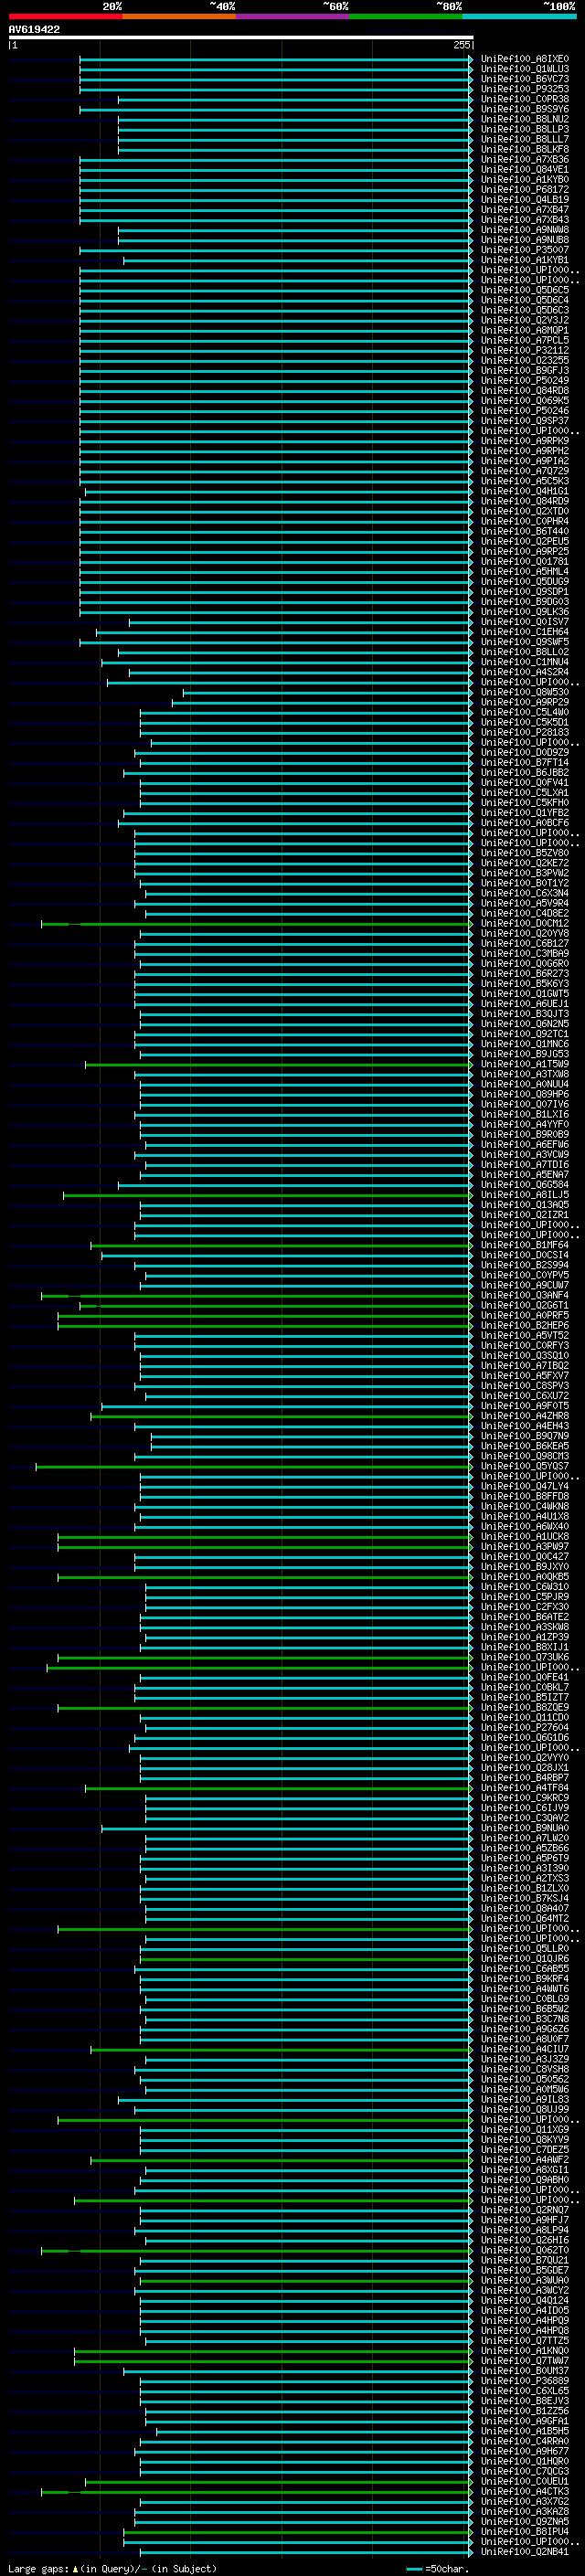Select hit label UniRef100_Q13AQ5
Screen dimensions: 585x2576
coord(524,1205)
